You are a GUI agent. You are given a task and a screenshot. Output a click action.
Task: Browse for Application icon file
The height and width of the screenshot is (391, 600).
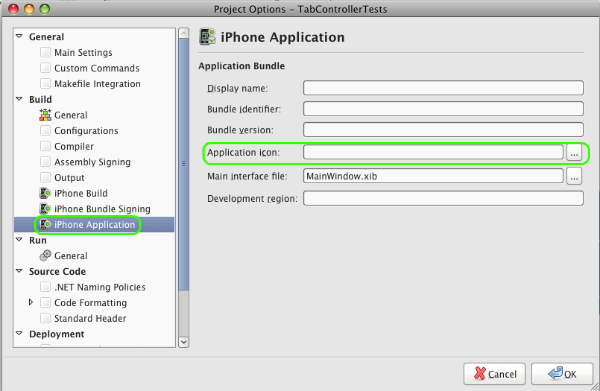pyautogui.click(x=574, y=153)
